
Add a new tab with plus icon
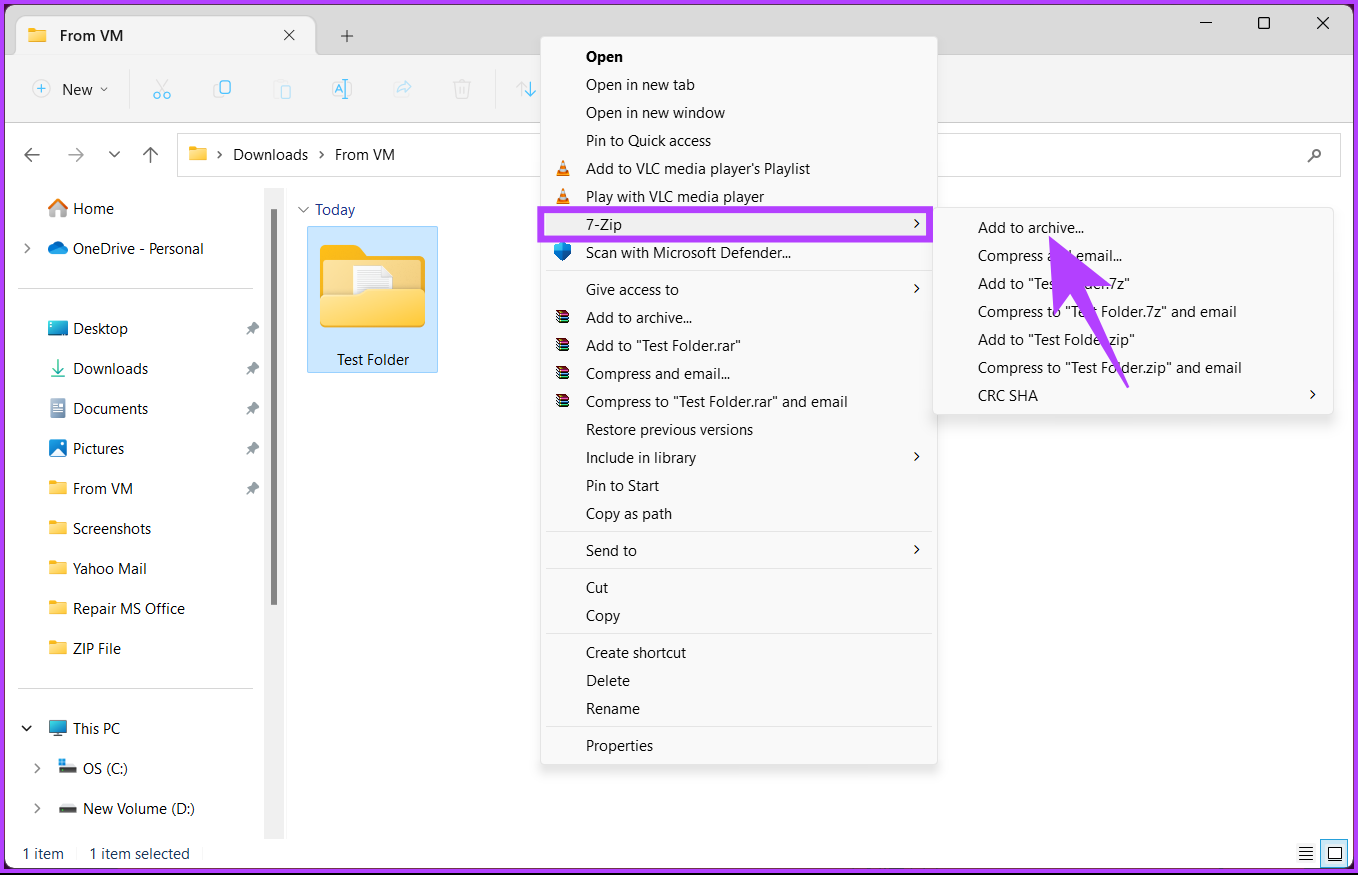347,36
